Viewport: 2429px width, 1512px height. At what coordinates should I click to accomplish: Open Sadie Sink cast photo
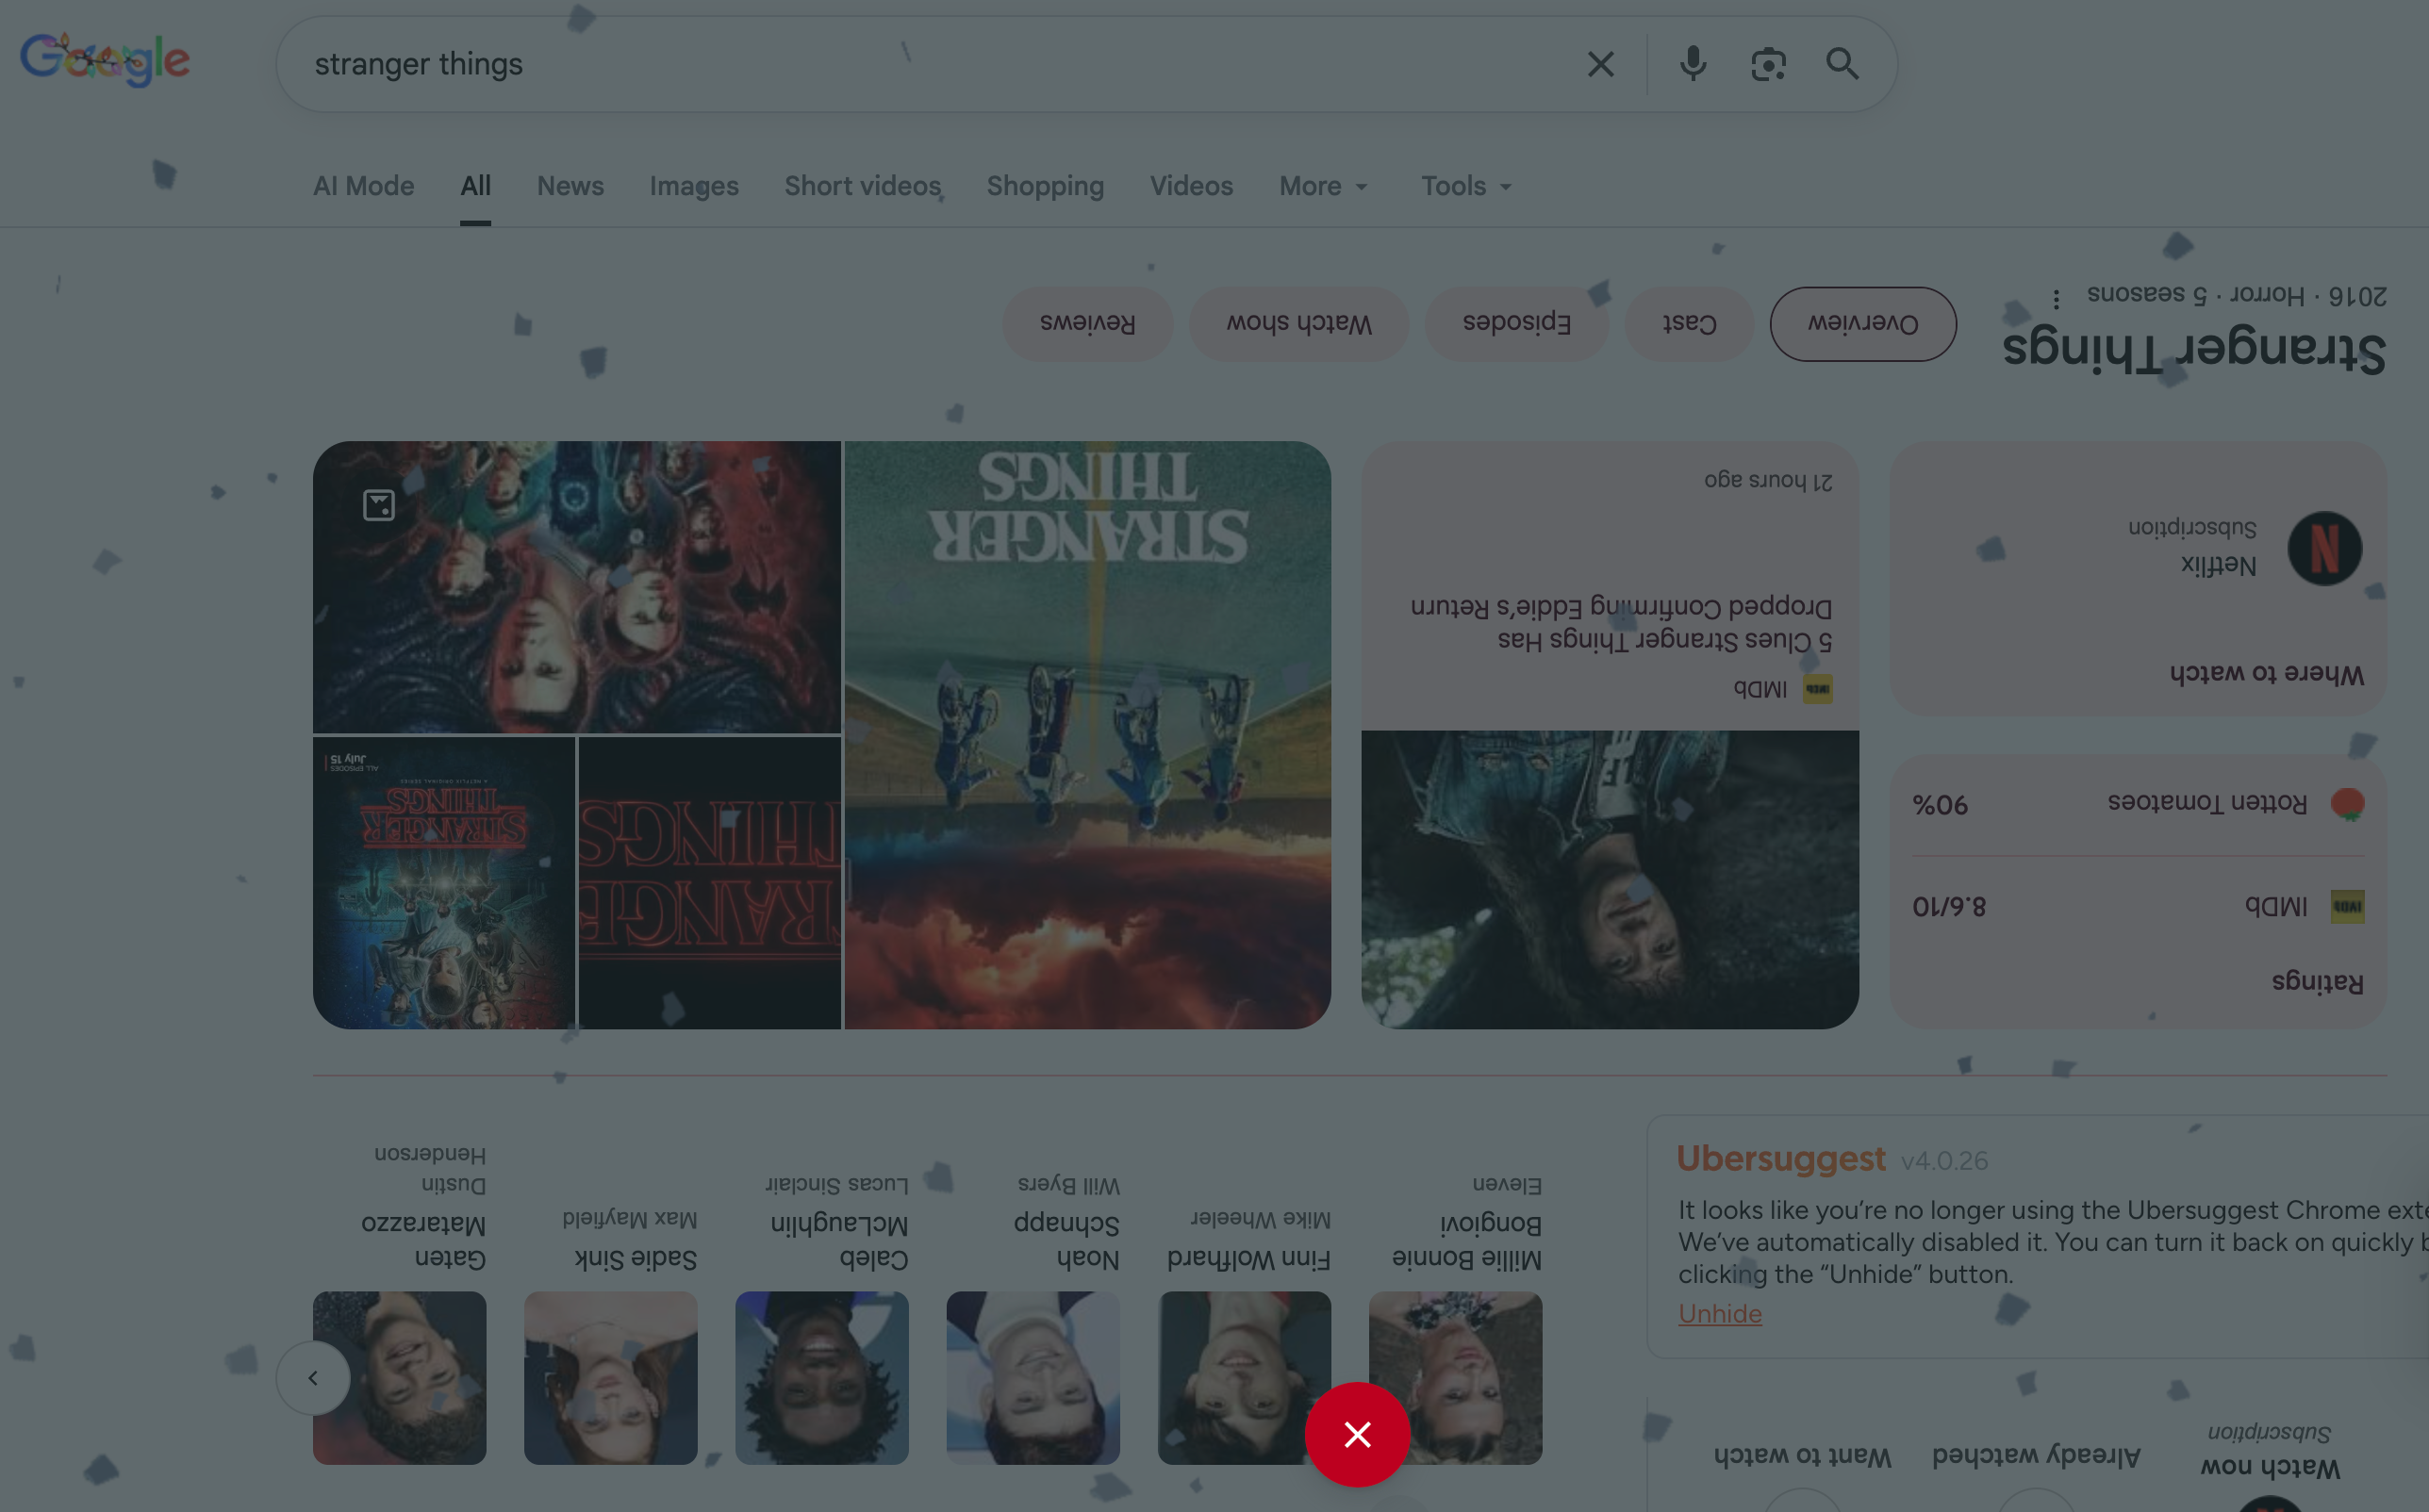tap(611, 1378)
